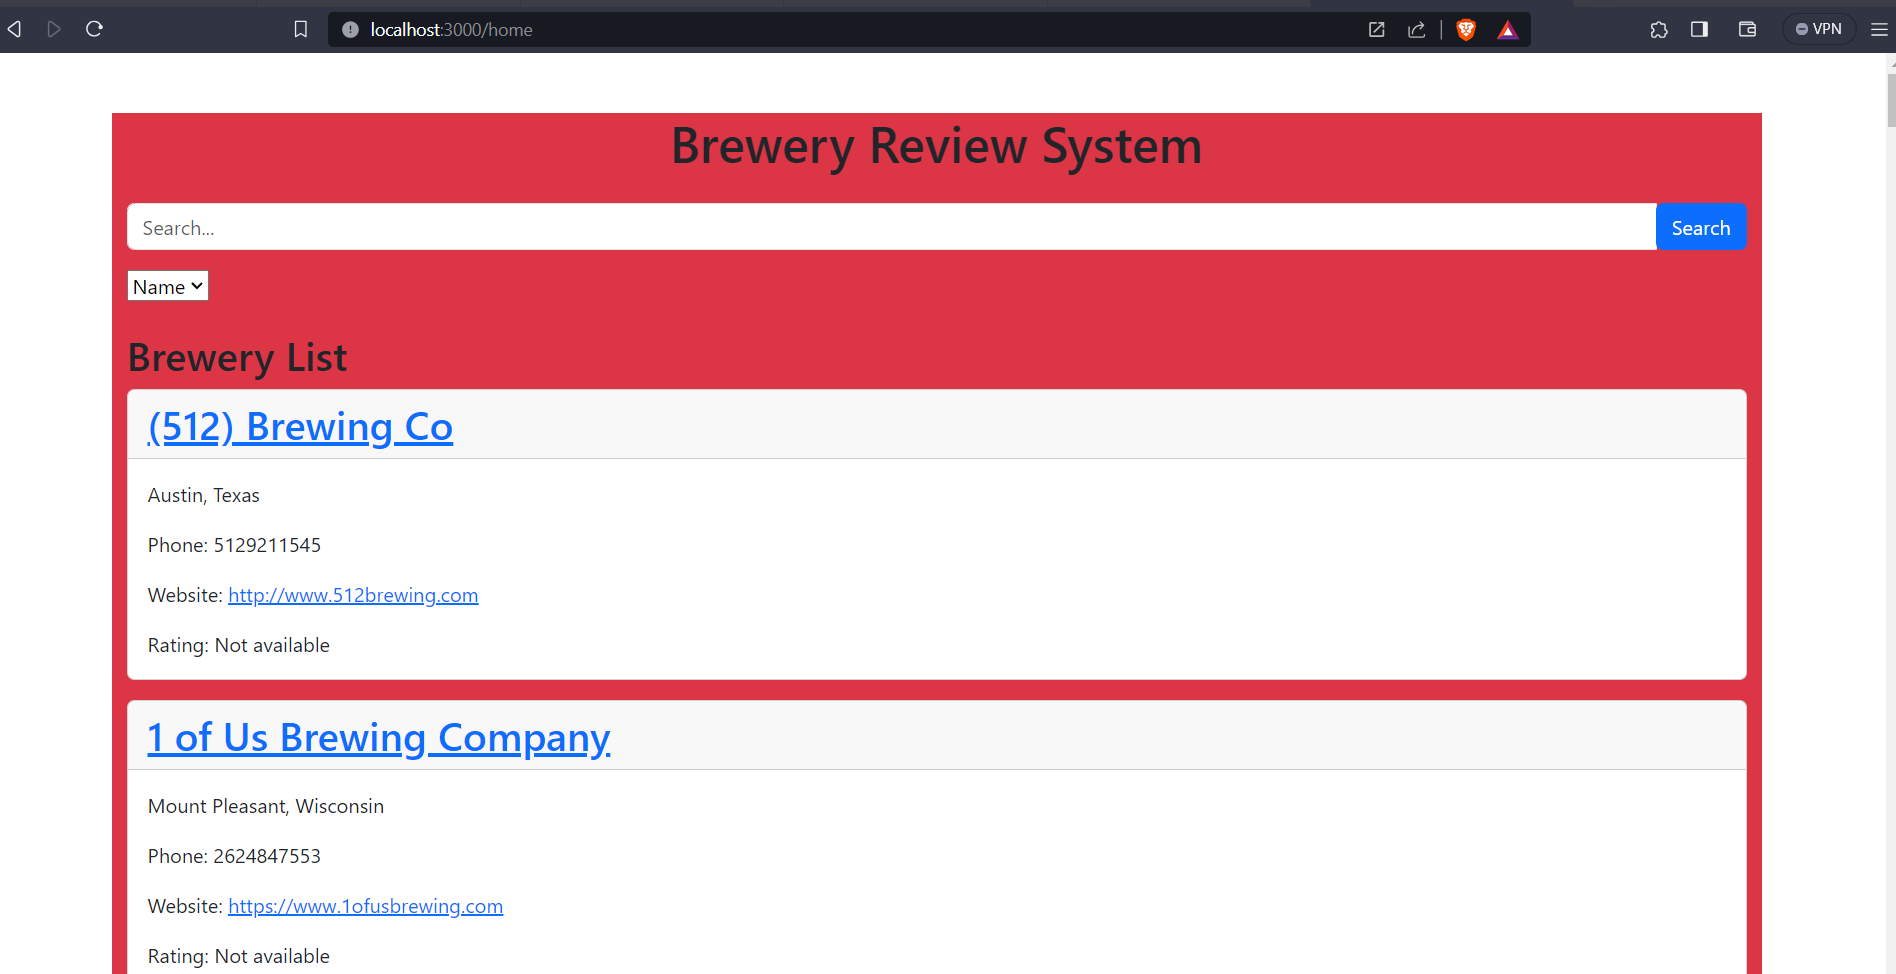Click the forward navigation arrow
This screenshot has width=1896, height=974.
point(54,29)
